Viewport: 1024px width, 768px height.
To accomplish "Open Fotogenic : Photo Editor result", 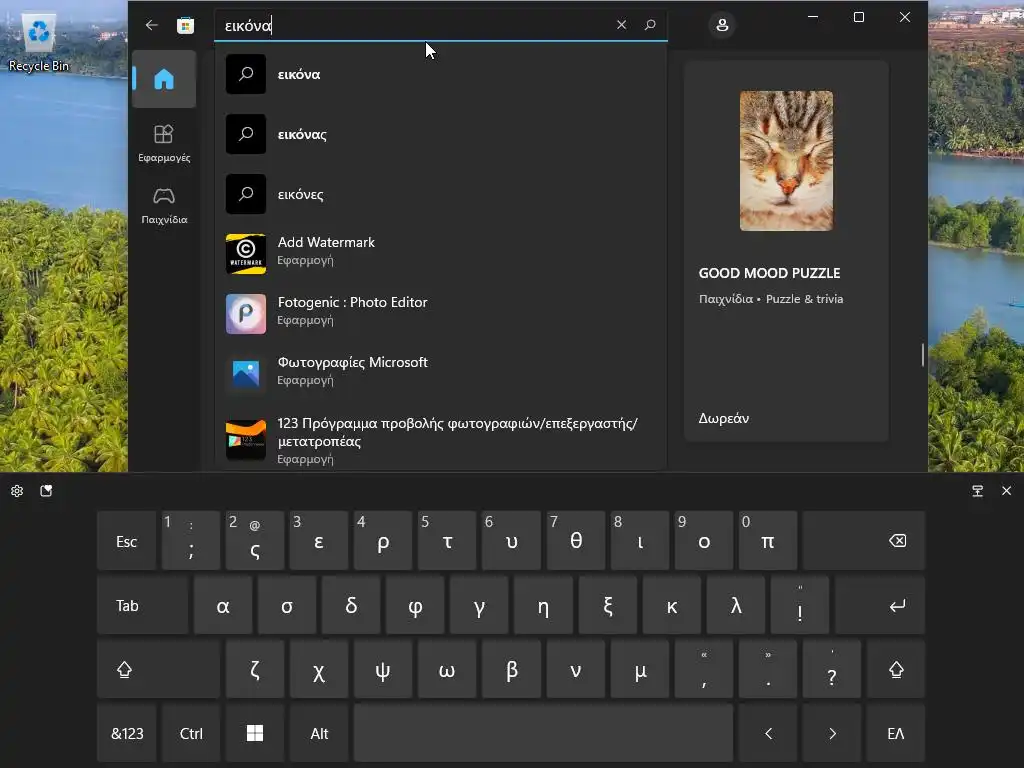I will 440,314.
